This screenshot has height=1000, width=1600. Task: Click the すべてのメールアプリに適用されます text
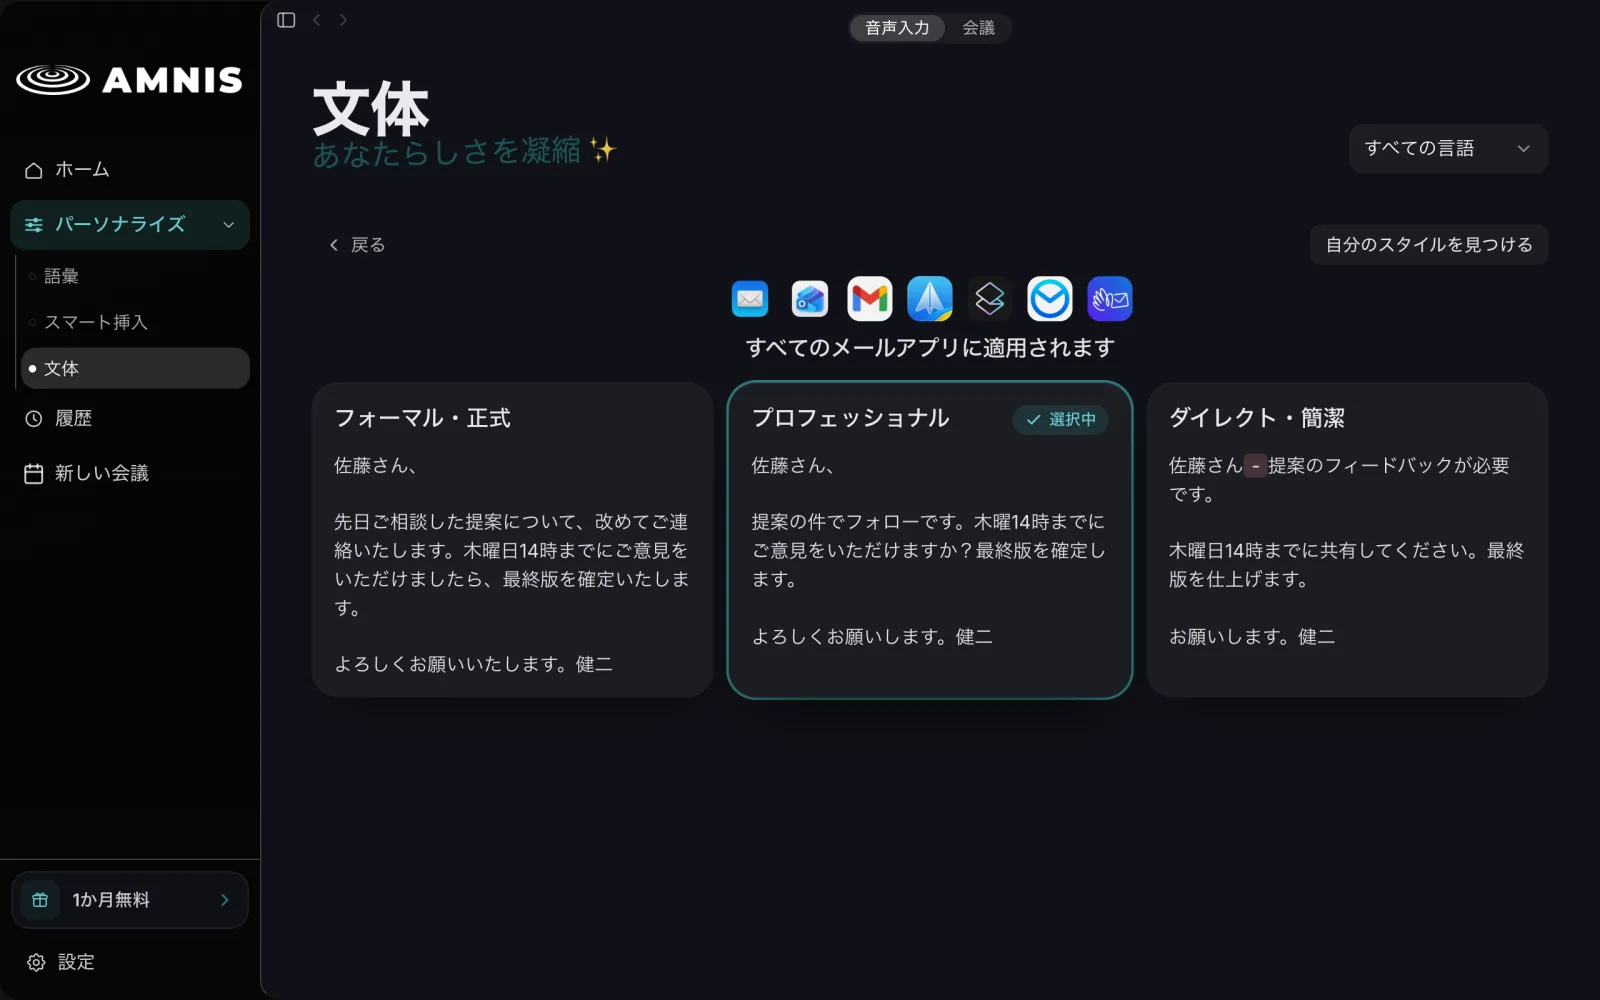point(930,348)
